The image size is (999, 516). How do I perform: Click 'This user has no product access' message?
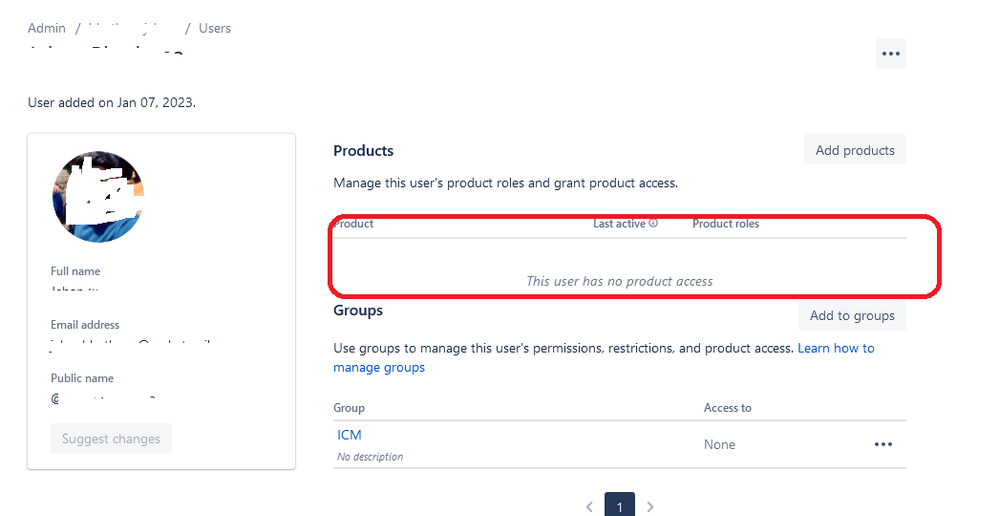(x=619, y=282)
